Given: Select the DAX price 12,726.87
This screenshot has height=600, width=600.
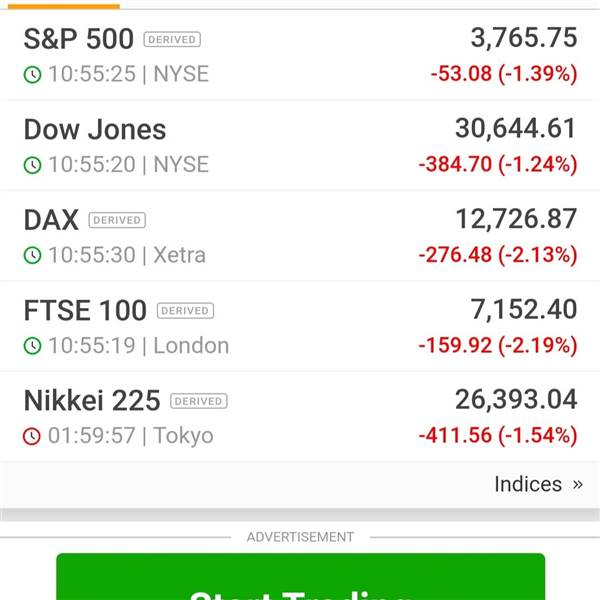Looking at the screenshot, I should (x=516, y=219).
